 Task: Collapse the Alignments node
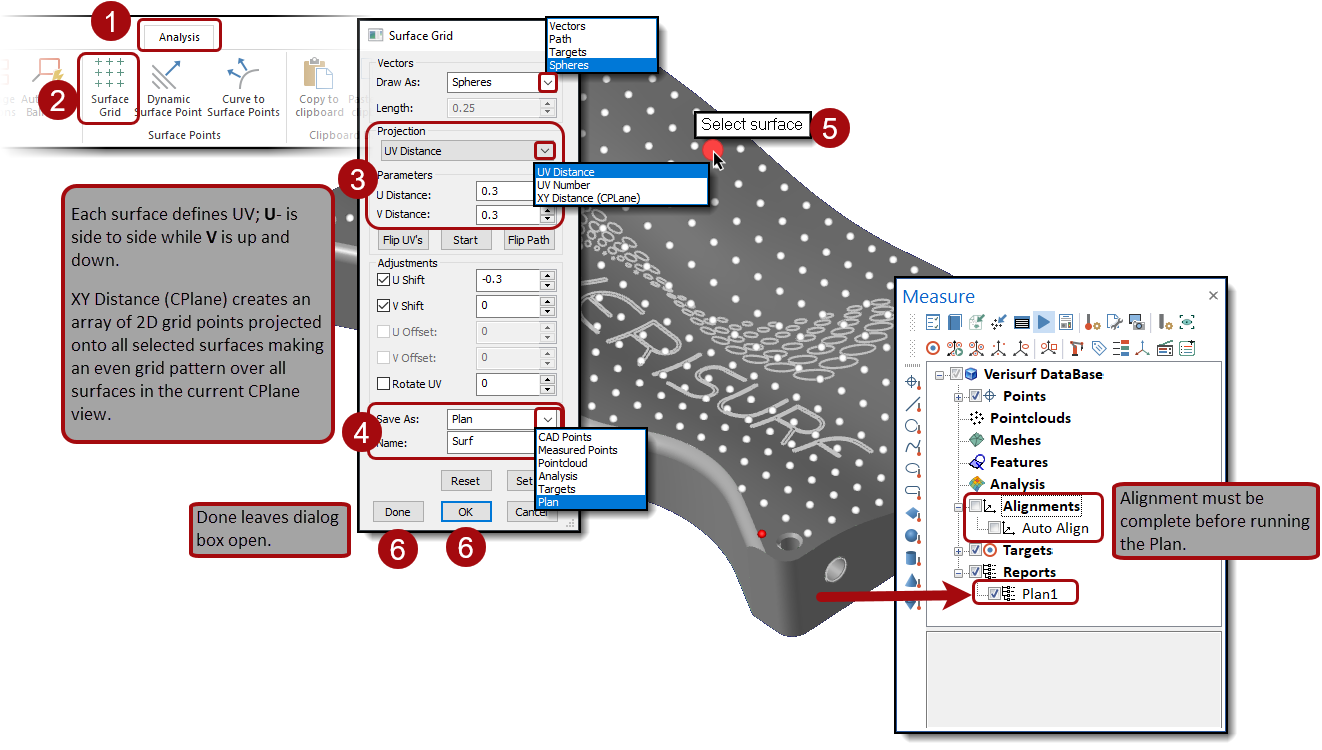click(x=959, y=506)
